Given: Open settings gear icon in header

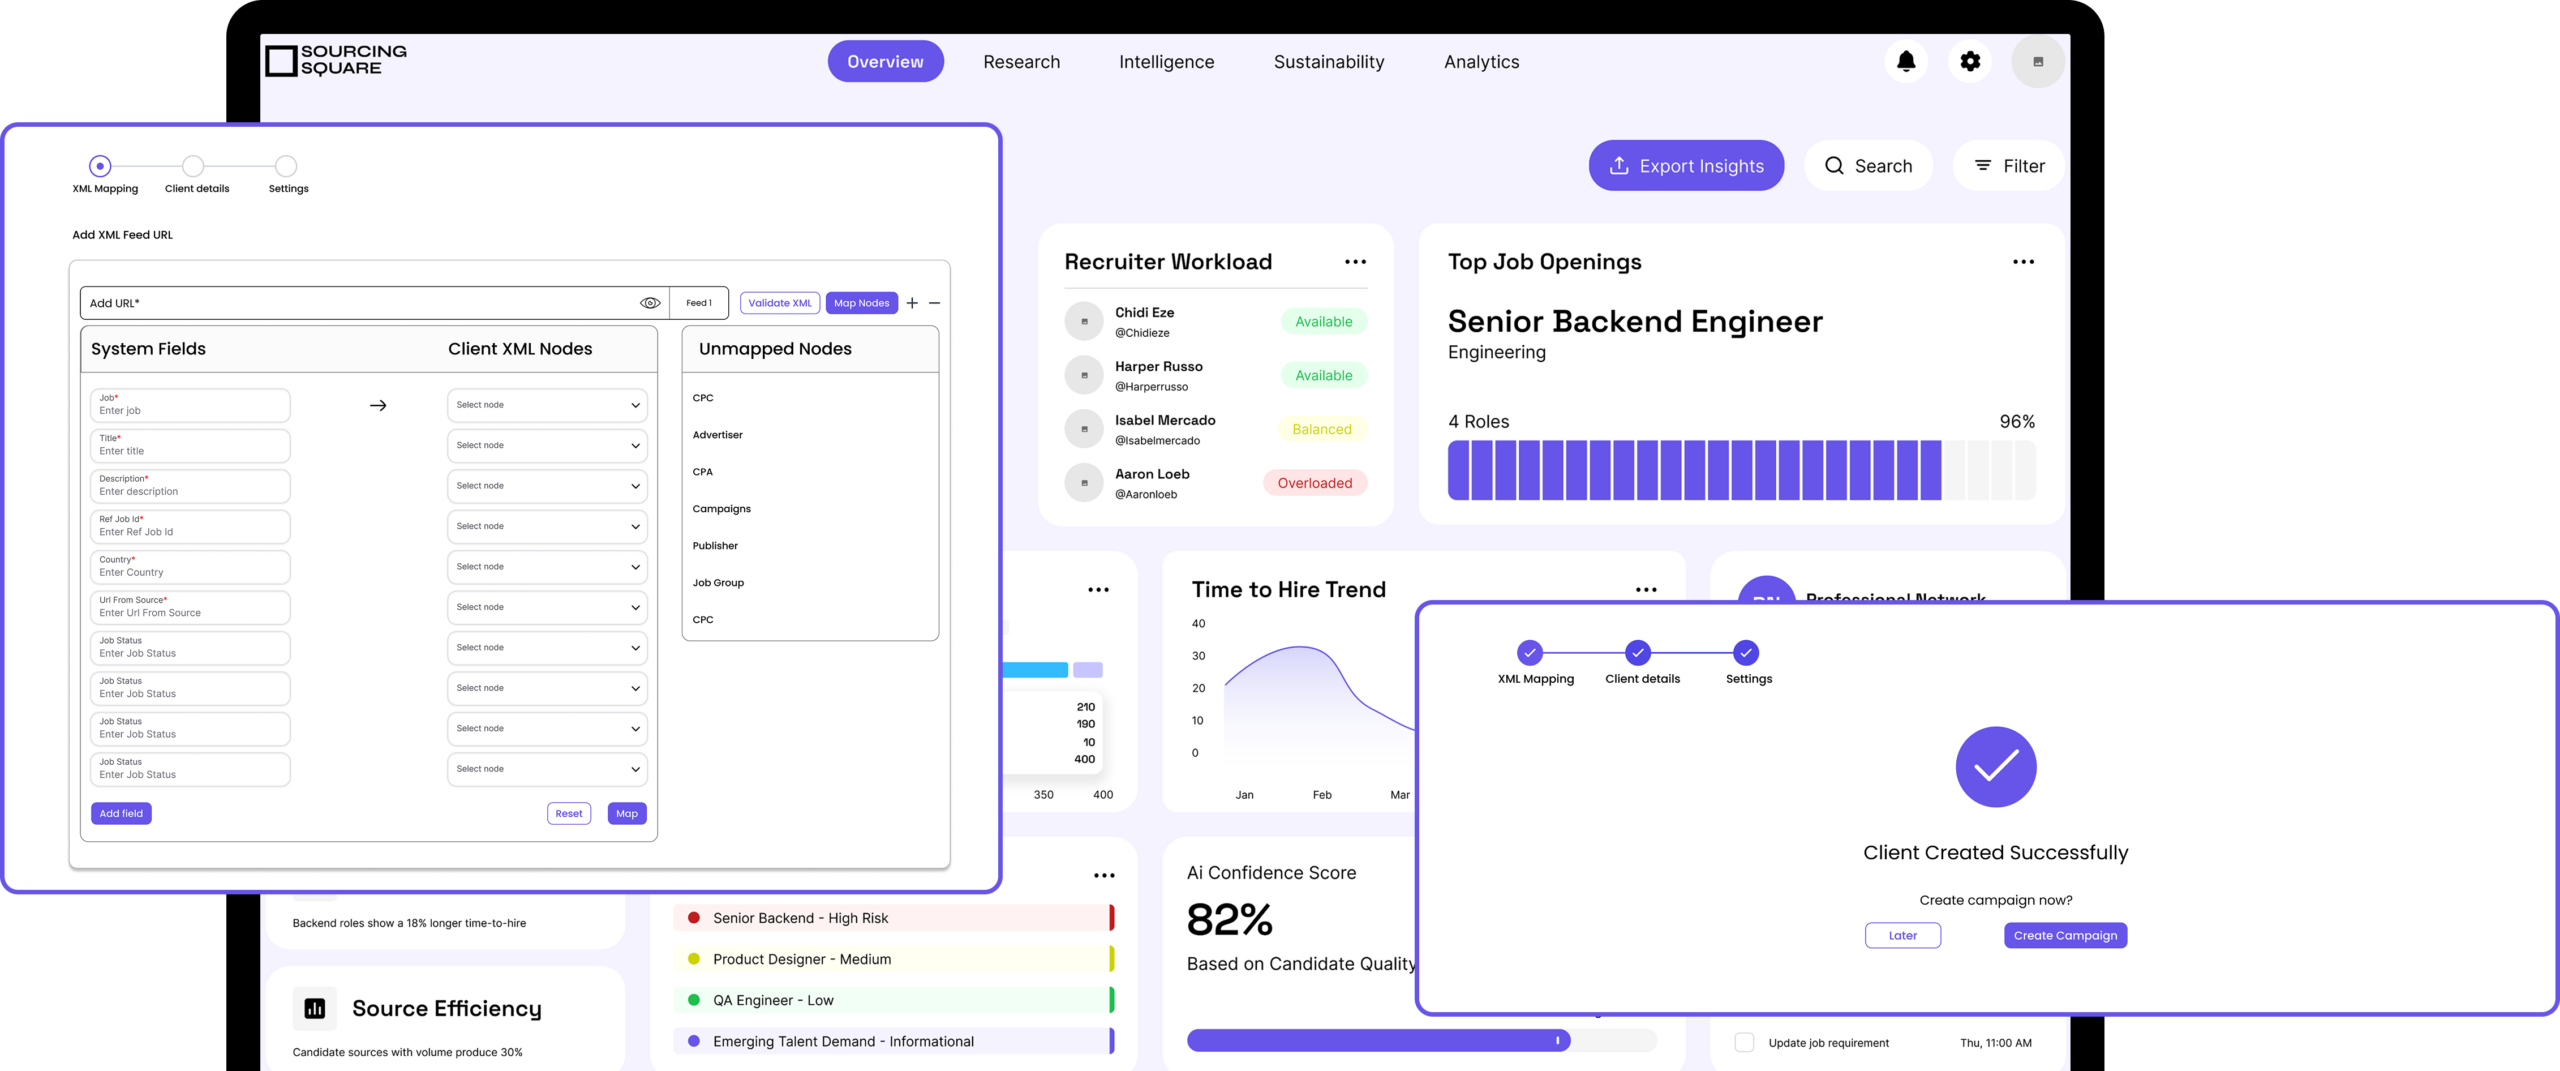Looking at the screenshot, I should click(1970, 62).
